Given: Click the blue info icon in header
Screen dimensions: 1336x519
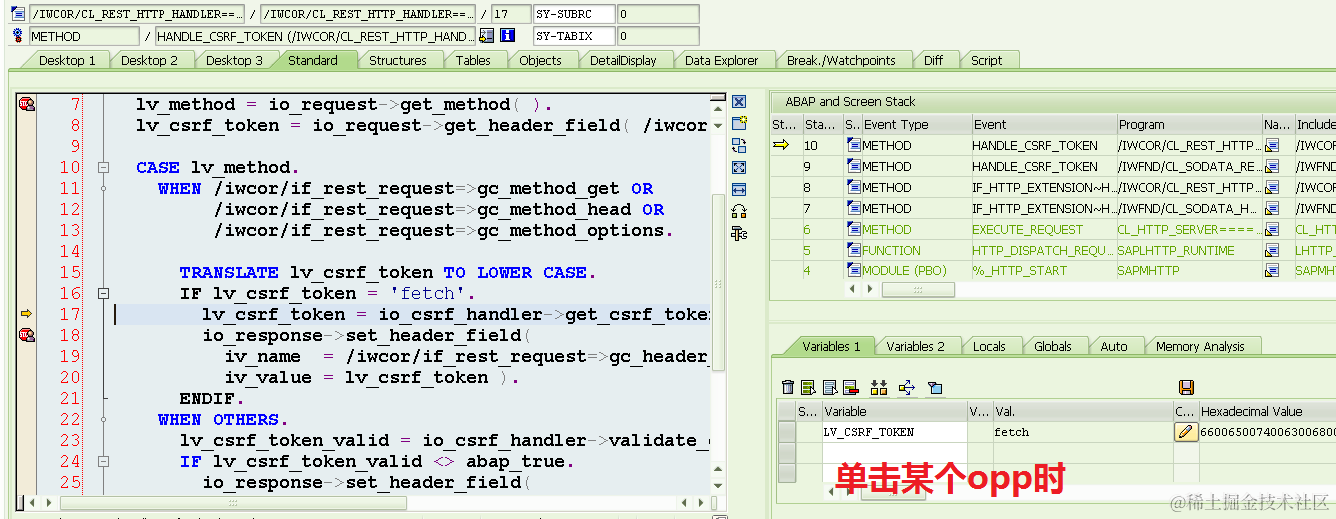Looking at the screenshot, I should click(507, 36).
